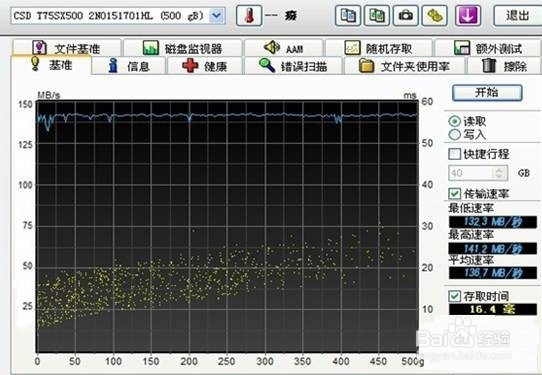Enable the 快捷行程 short stroke checkbox
The image size is (542, 375).
click(x=454, y=154)
